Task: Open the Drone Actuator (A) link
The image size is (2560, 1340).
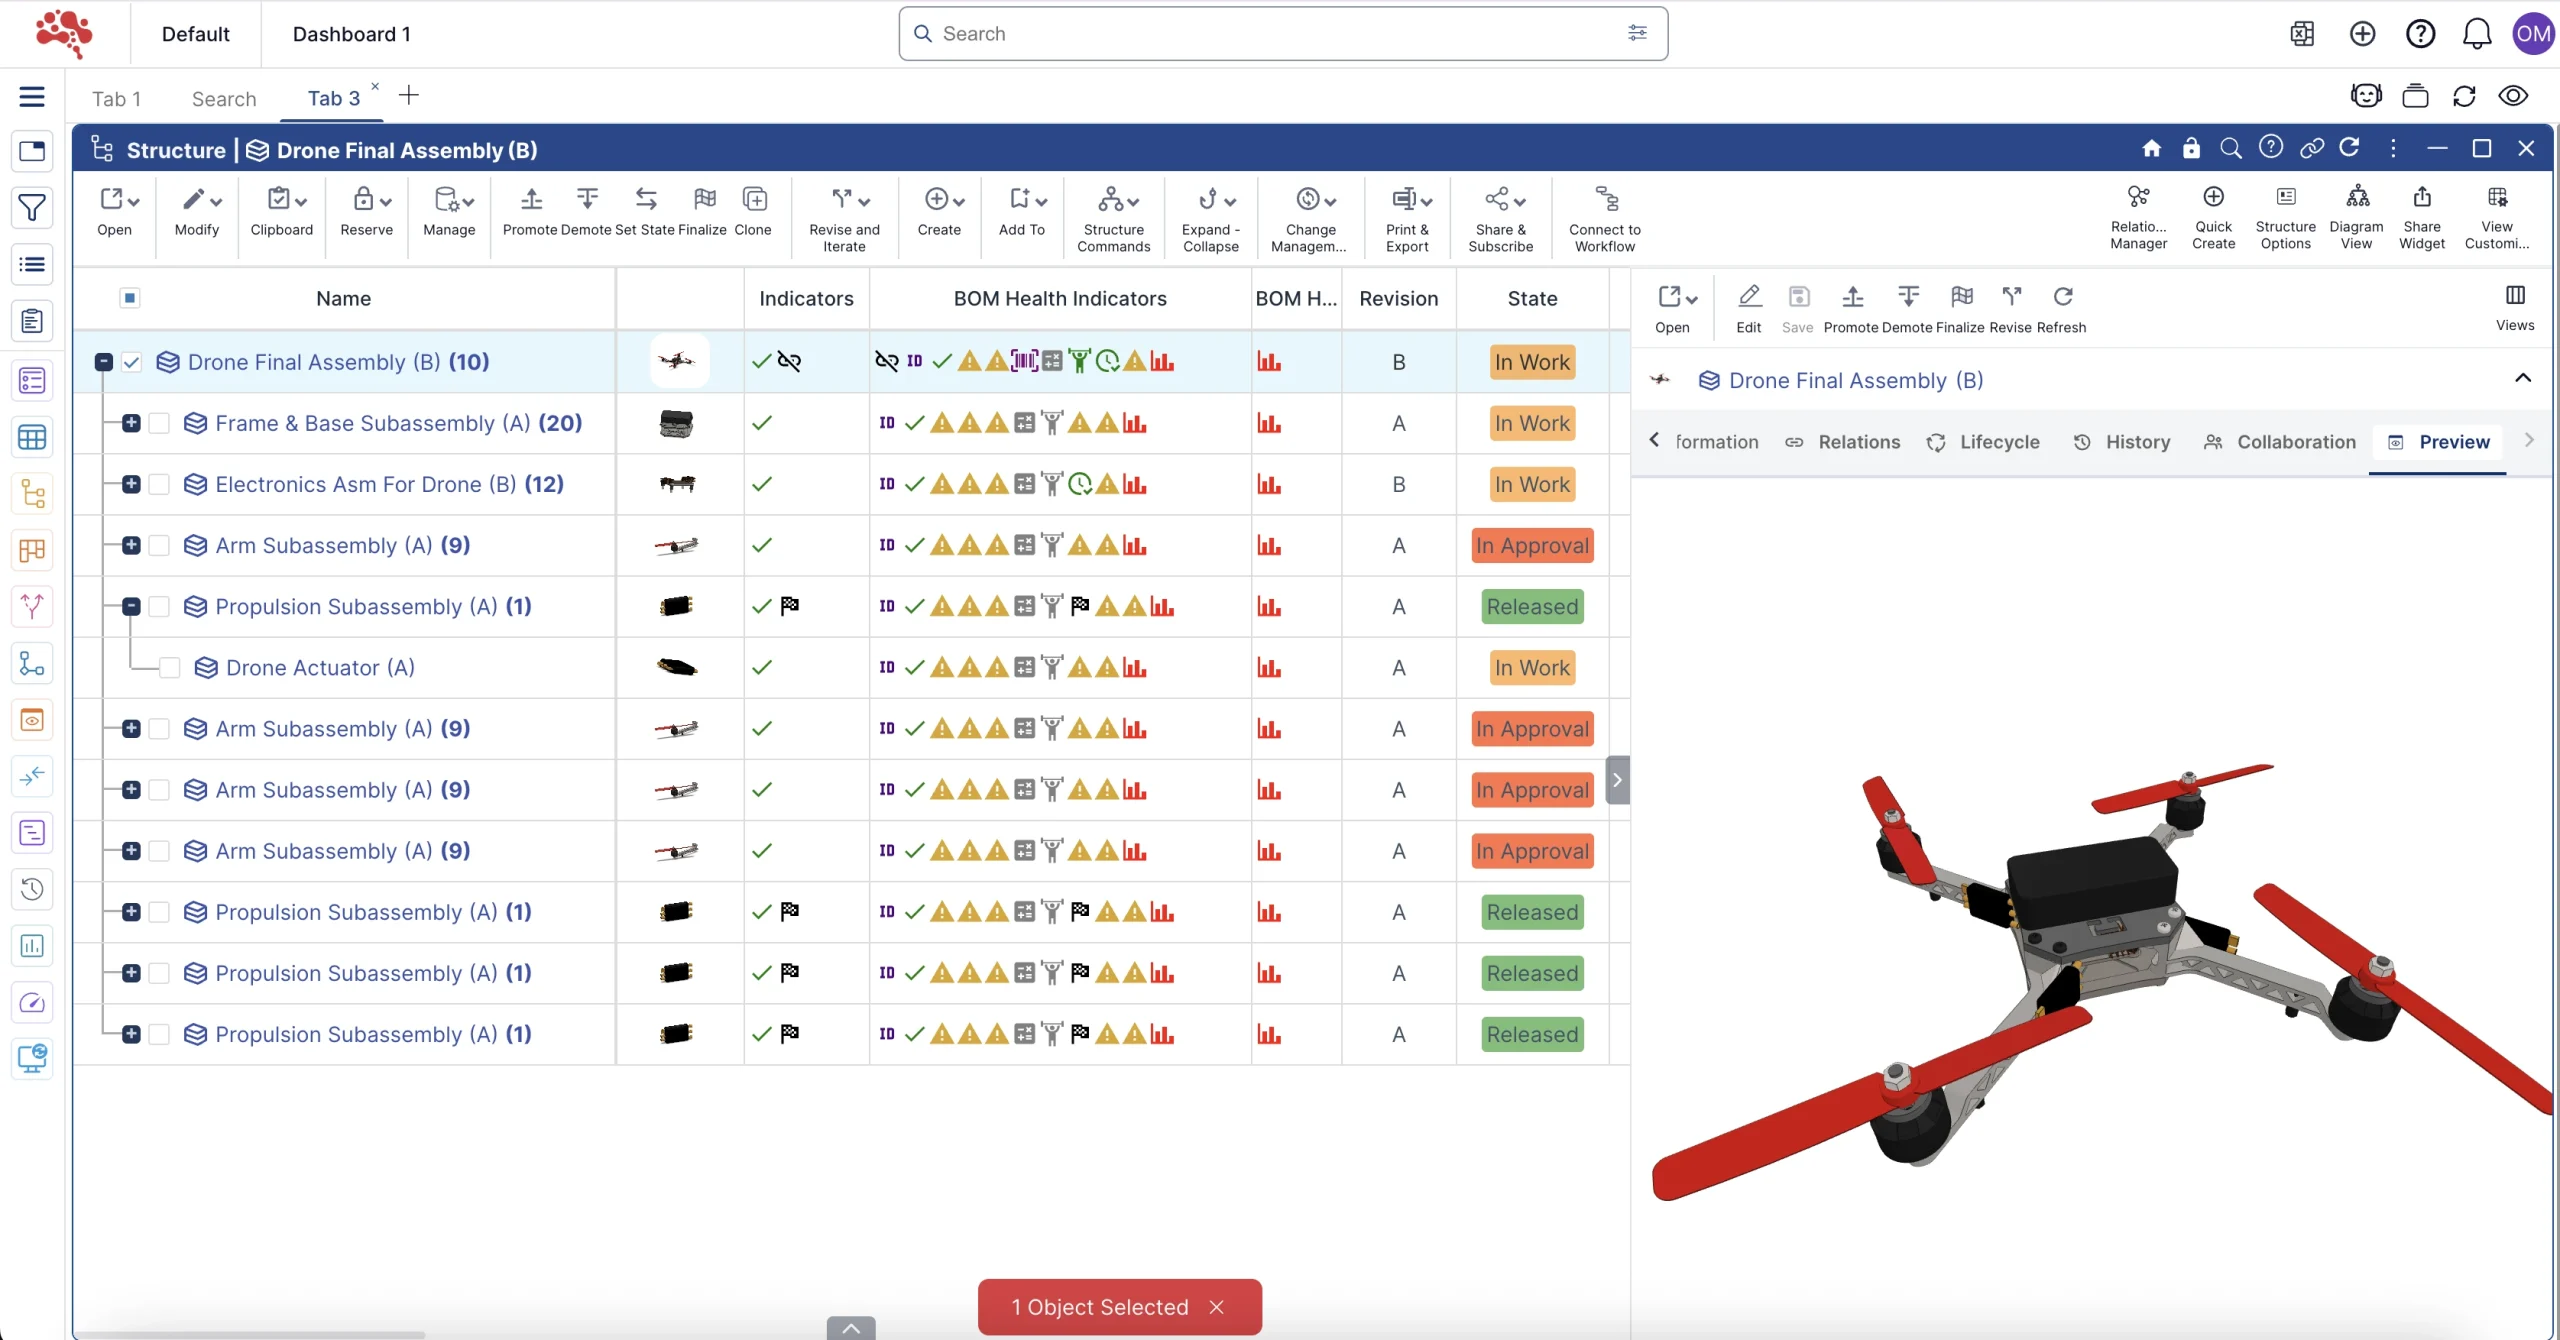Action: click(320, 668)
